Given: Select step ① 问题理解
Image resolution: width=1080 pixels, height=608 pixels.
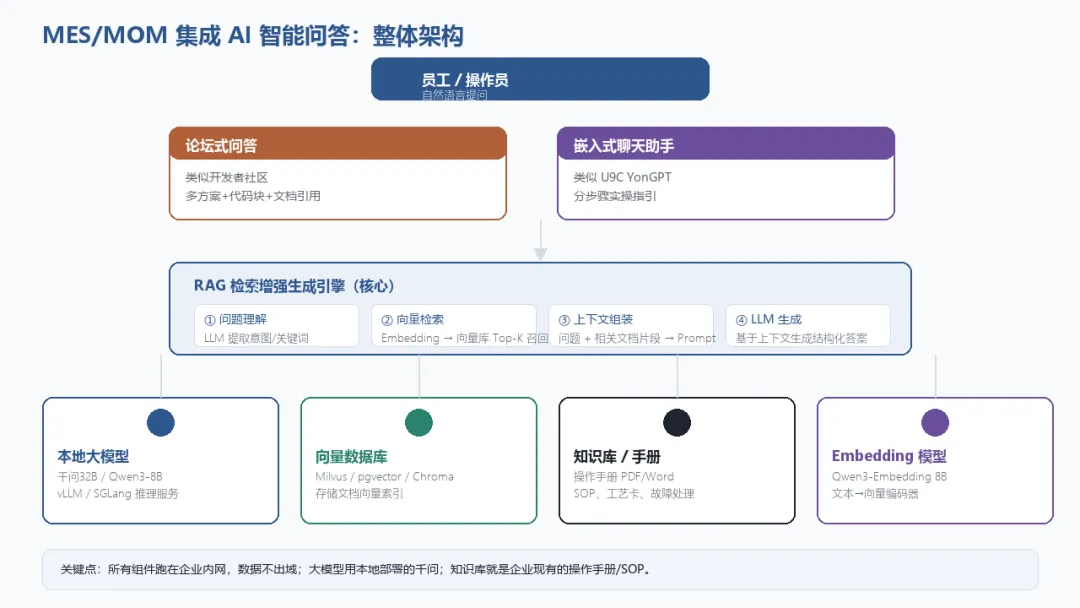Looking at the screenshot, I should click(277, 326).
